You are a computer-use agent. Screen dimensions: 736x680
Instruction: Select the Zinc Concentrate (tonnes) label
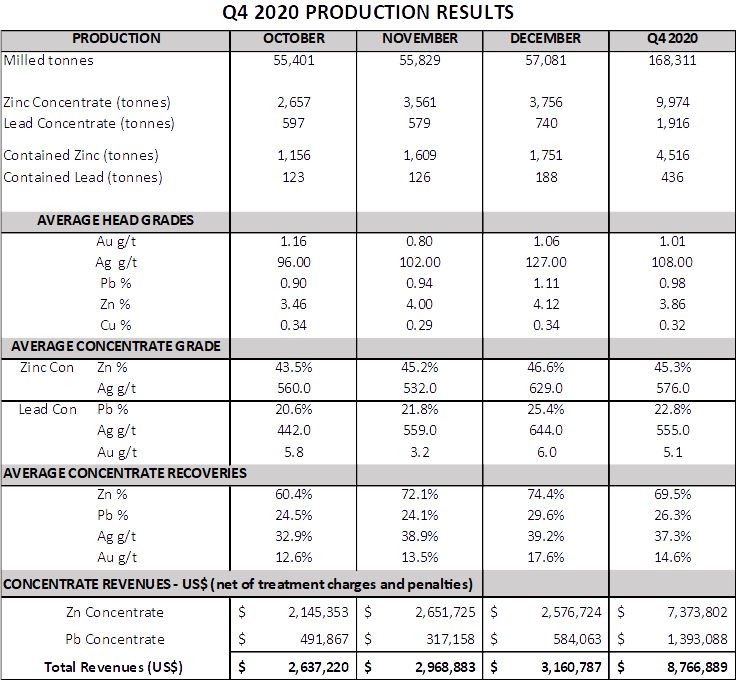(x=87, y=102)
